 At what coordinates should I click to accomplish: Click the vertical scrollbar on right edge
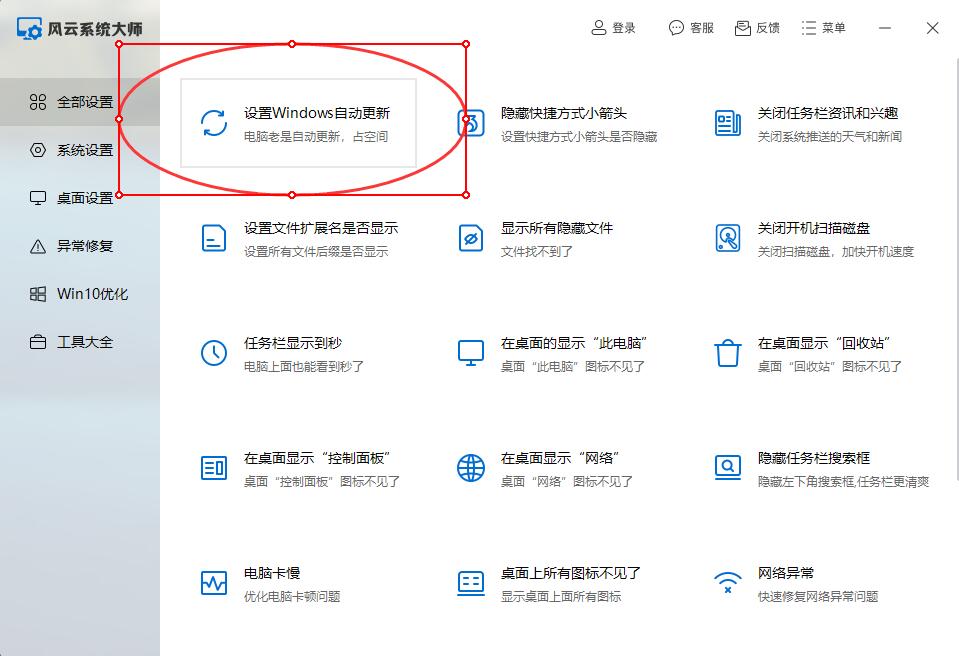pos(957,269)
